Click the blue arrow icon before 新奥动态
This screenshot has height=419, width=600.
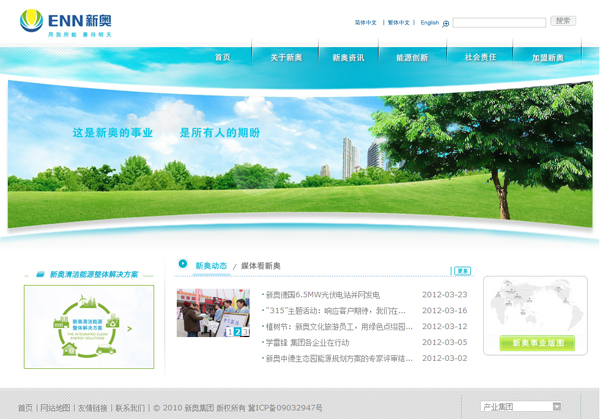[183, 264]
